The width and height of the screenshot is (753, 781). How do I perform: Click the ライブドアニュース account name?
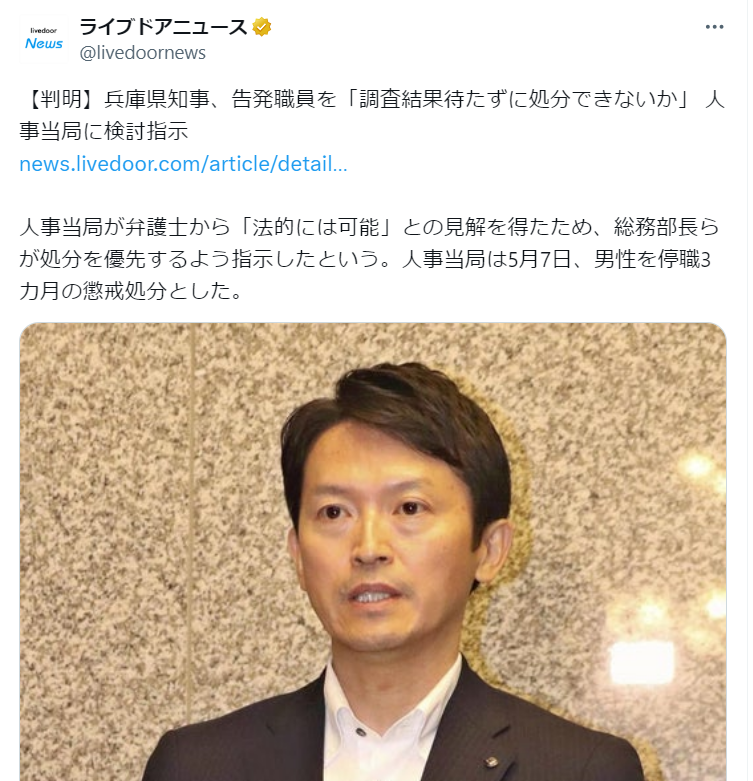[x=163, y=27]
